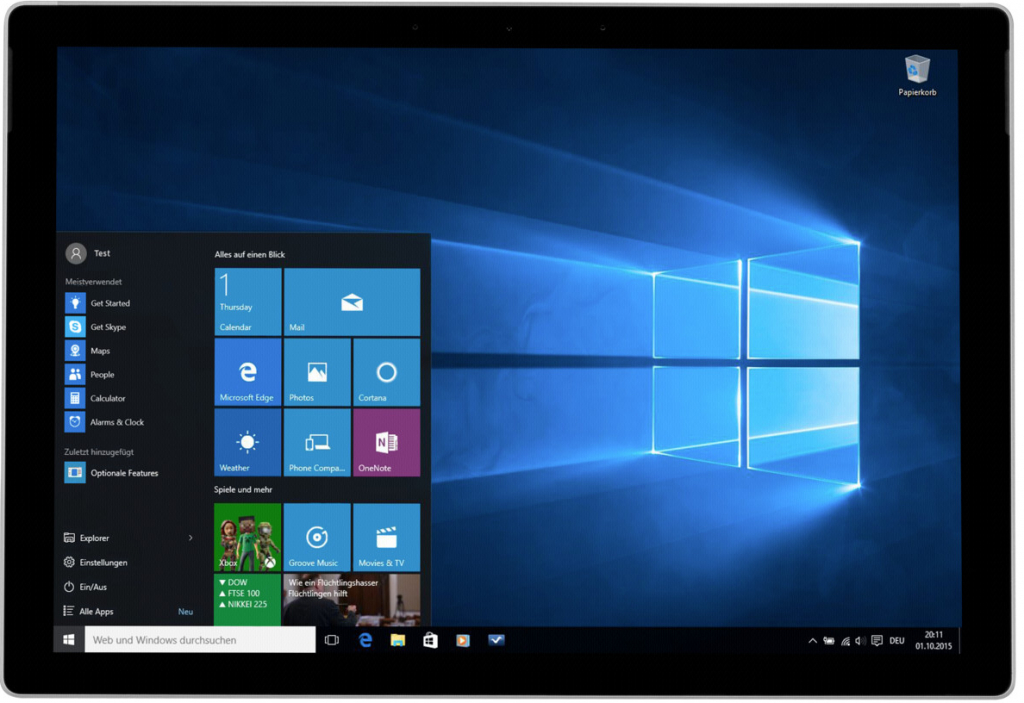Open the Movies & TV tile
The width and height of the screenshot is (1024, 703).
click(386, 537)
